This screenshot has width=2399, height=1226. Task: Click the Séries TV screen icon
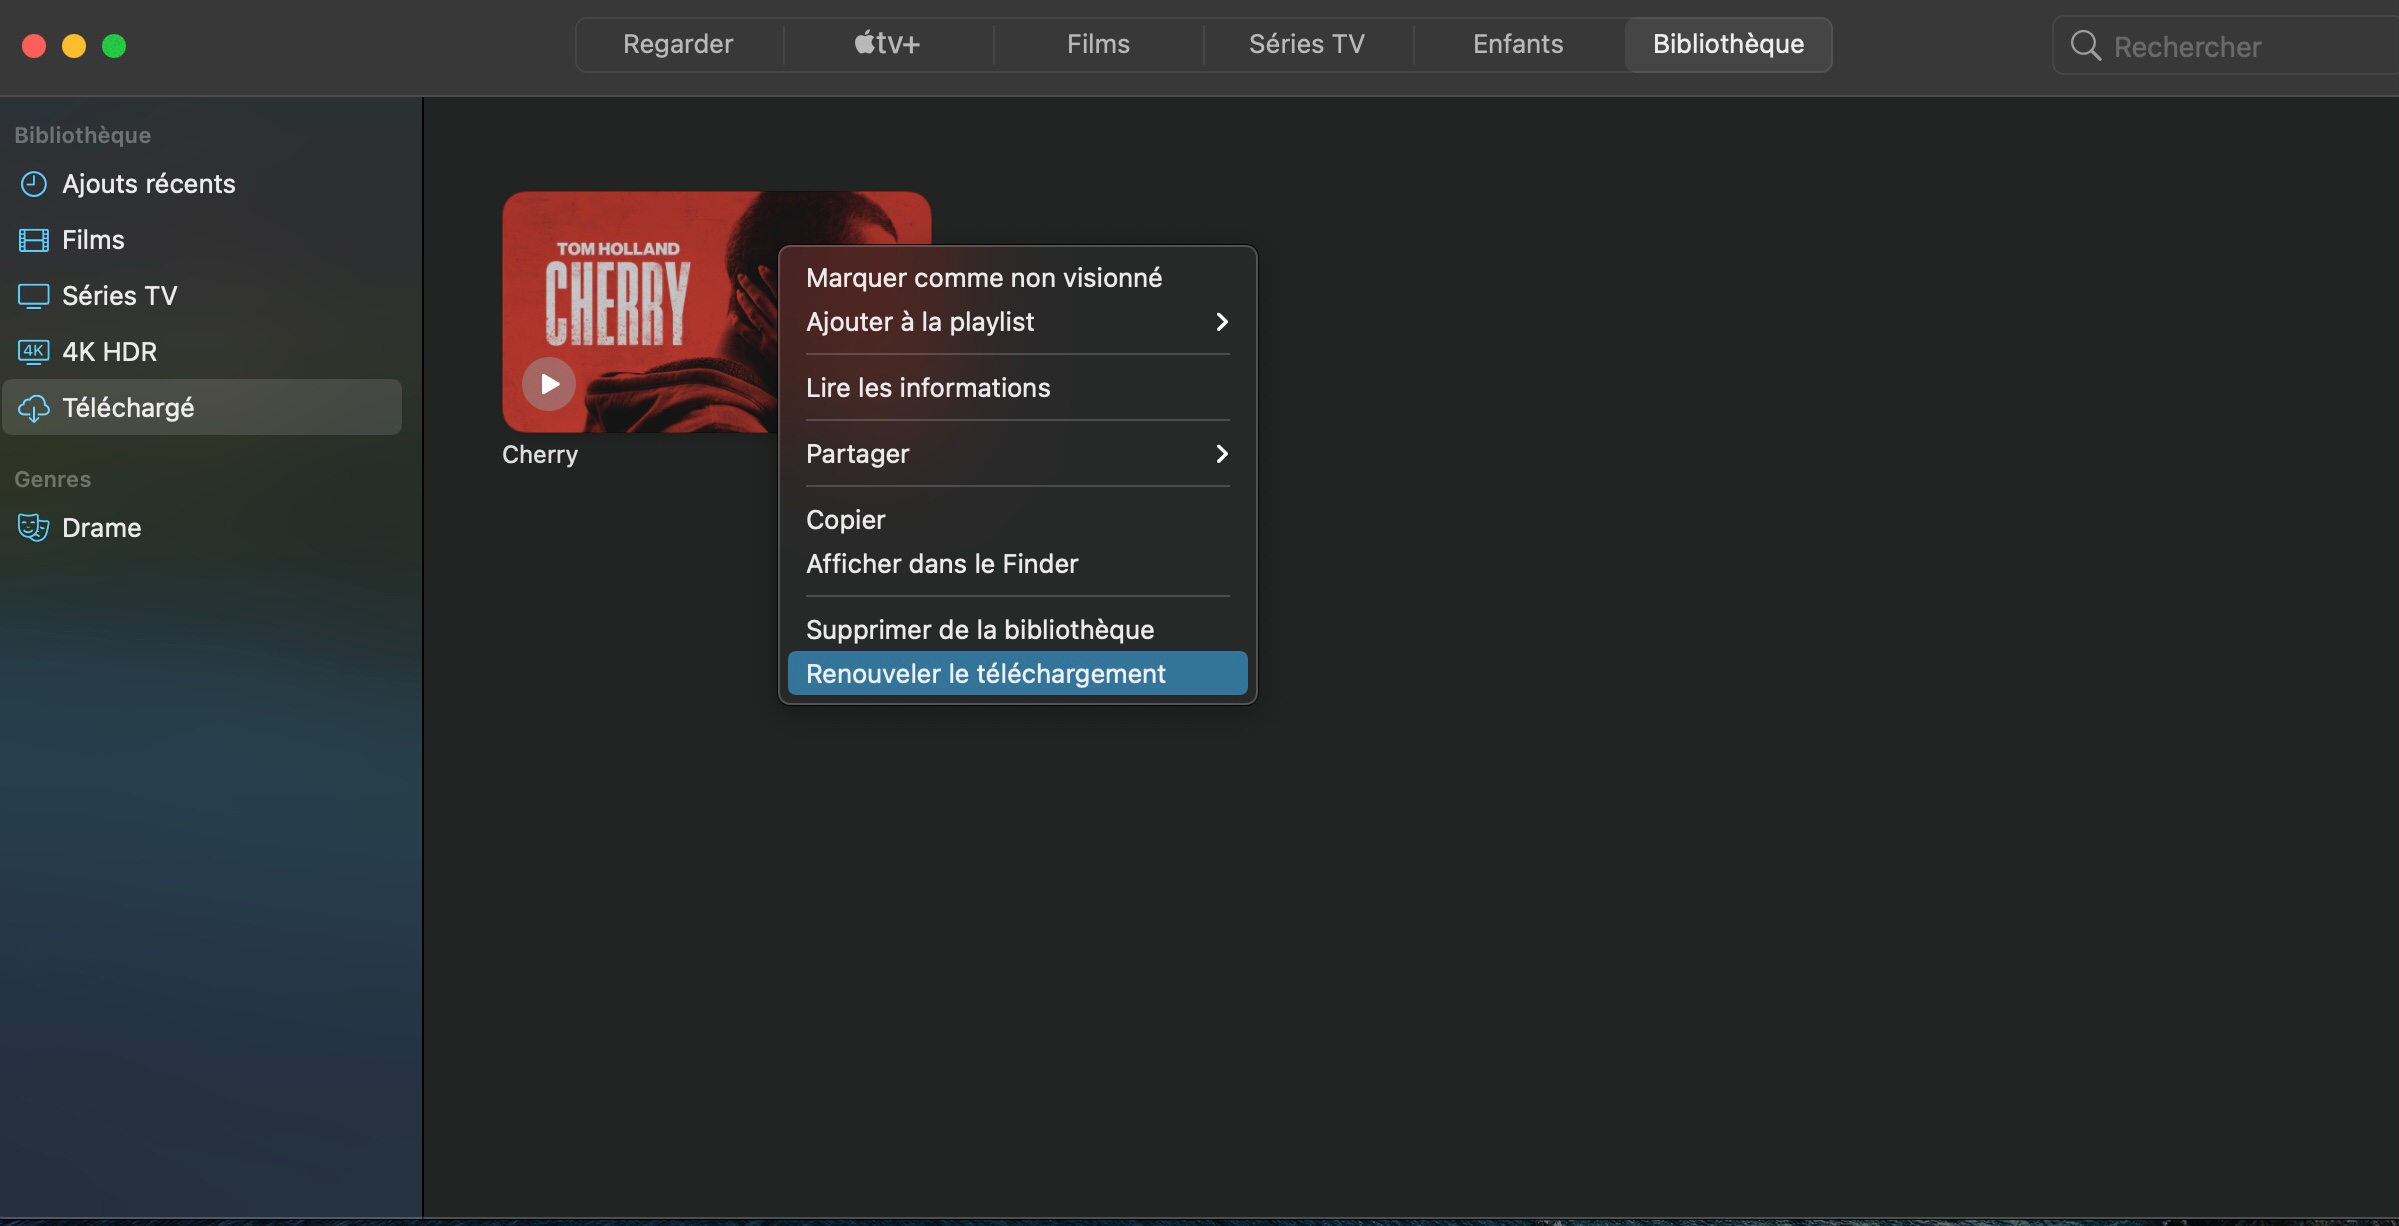click(x=34, y=296)
